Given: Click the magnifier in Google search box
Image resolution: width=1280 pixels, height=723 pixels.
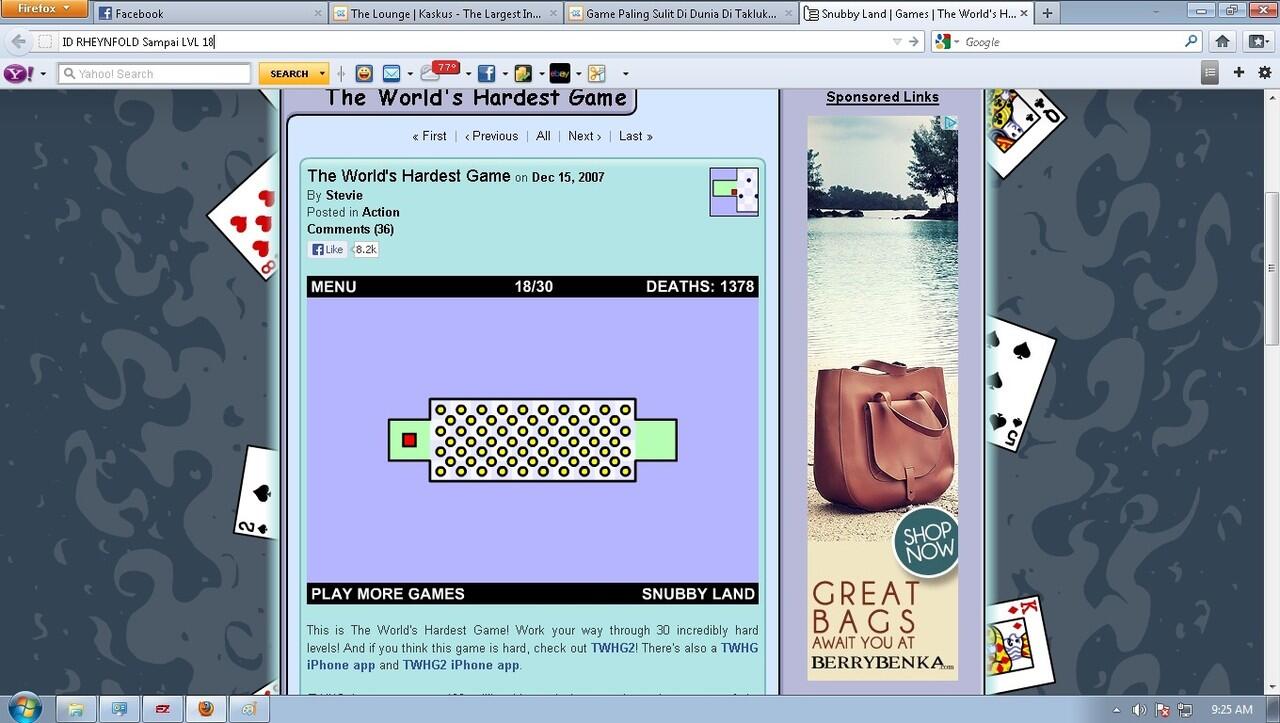Looking at the screenshot, I should pos(1191,42).
